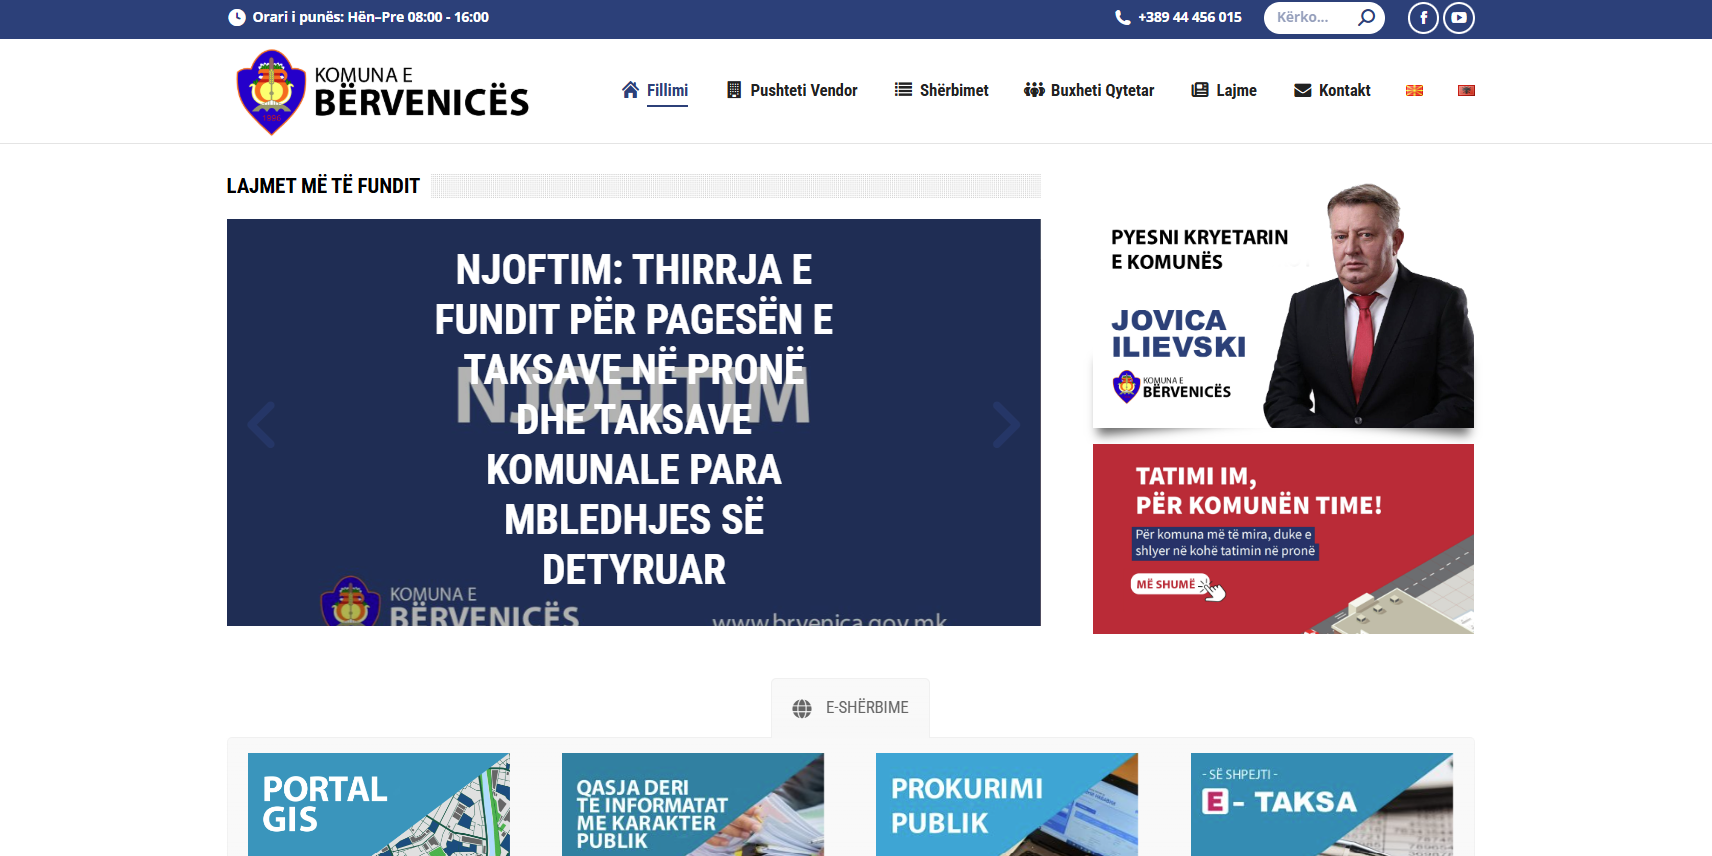The height and width of the screenshot is (856, 1712).
Task: Open the mayor Jovica Ilievski banner
Action: pyautogui.click(x=1283, y=305)
